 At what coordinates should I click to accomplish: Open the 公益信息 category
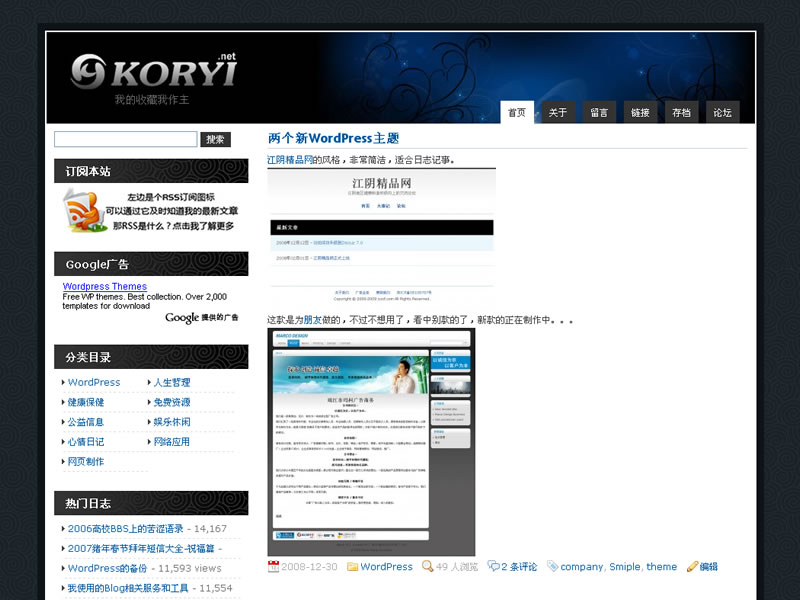pyautogui.click(x=86, y=422)
